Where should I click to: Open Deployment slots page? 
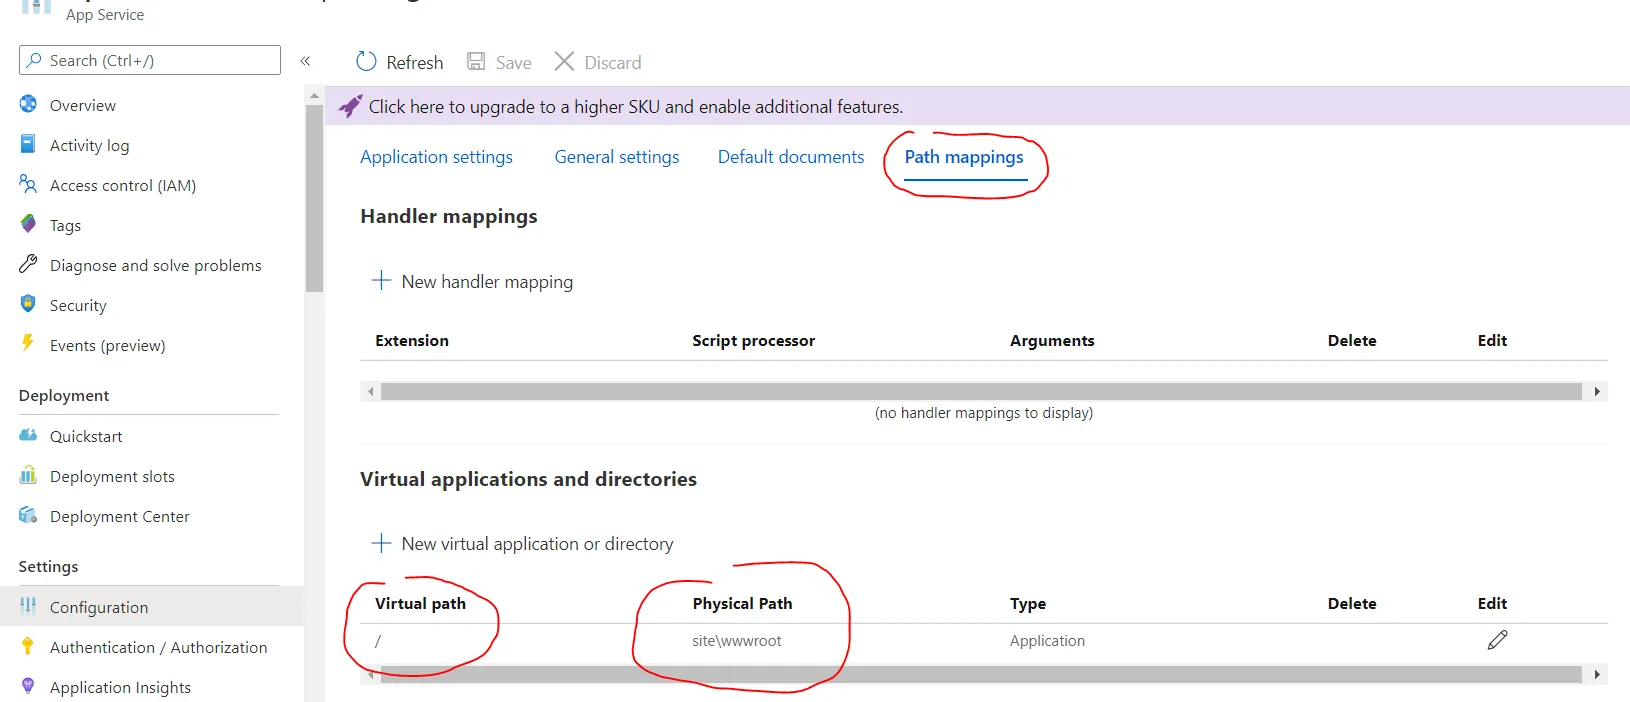[112, 476]
